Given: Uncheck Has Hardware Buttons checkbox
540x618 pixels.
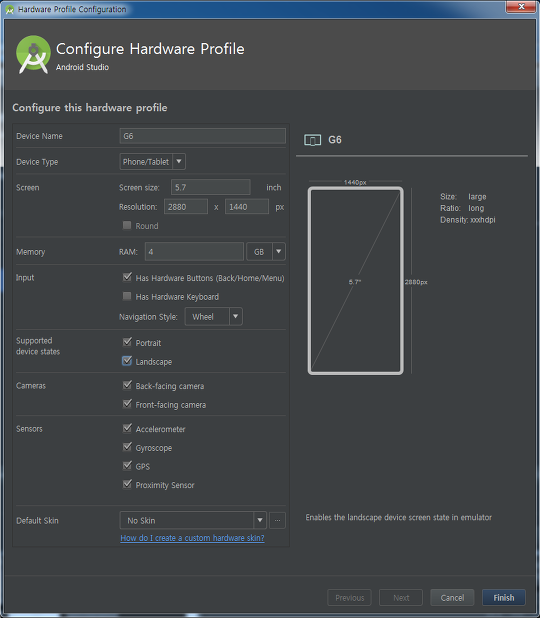Looking at the screenshot, I should coord(127,277).
